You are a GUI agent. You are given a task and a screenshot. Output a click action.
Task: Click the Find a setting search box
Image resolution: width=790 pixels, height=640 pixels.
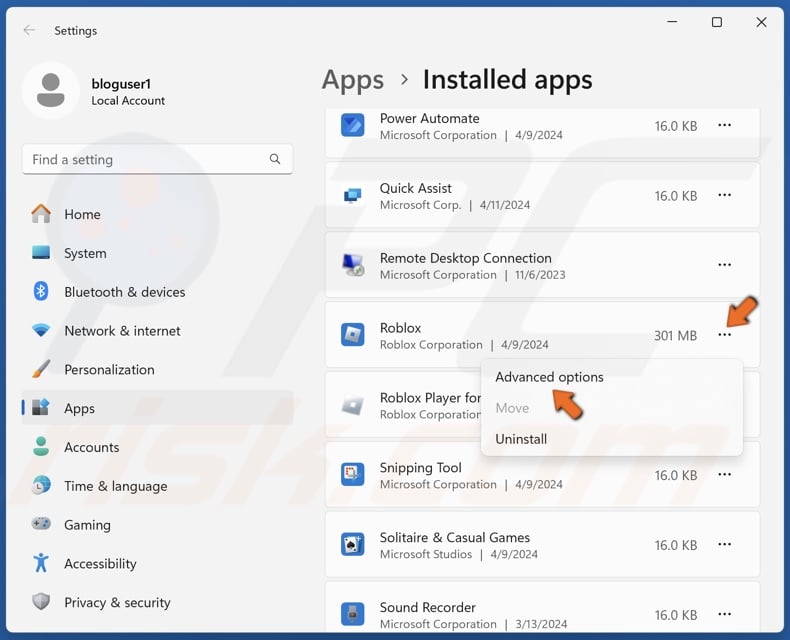tap(145, 159)
